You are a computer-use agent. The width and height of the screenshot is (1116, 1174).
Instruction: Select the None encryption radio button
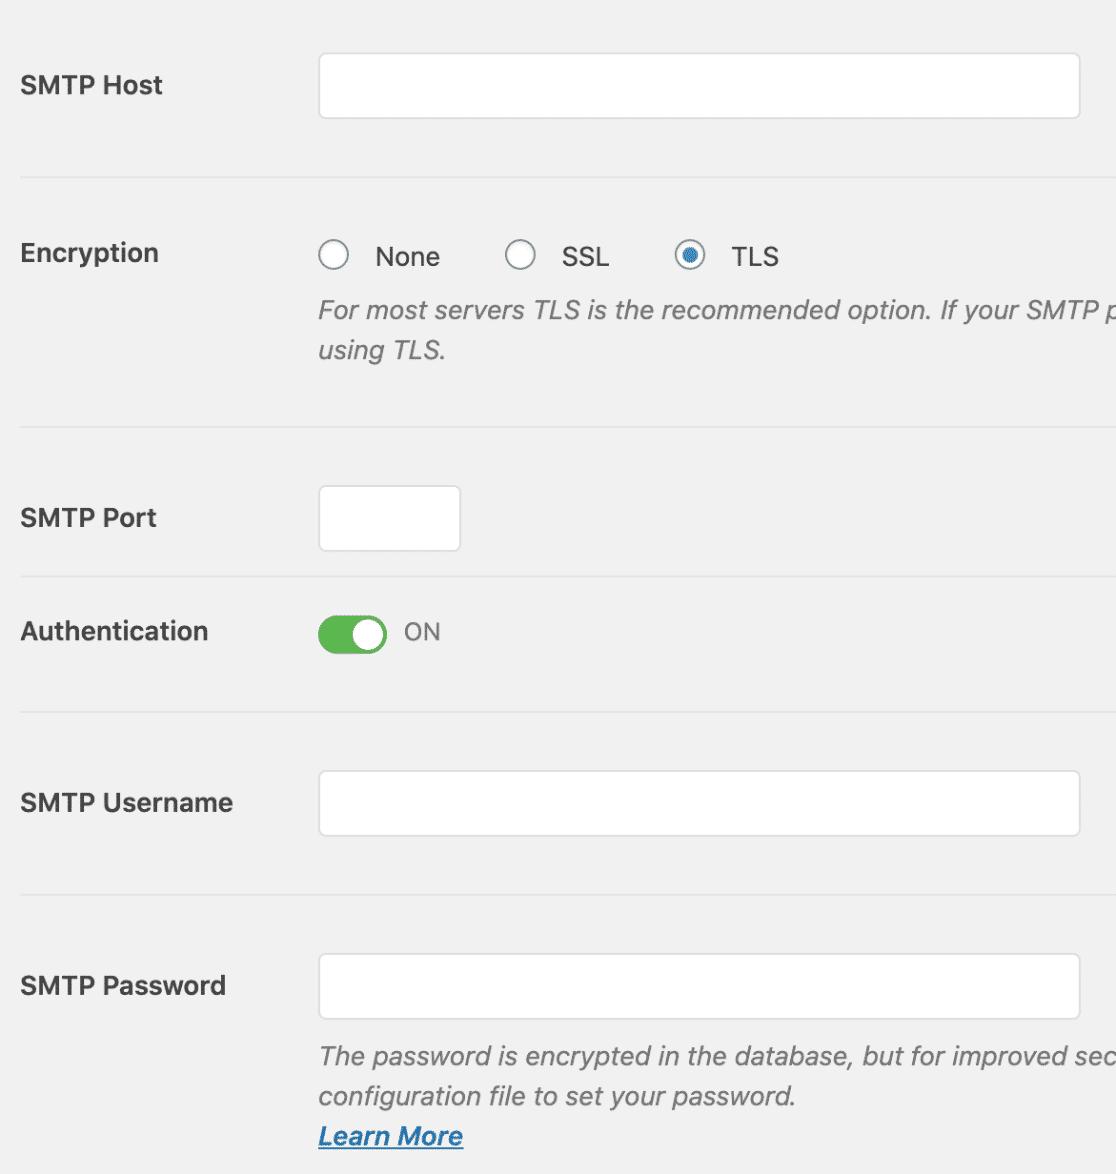[333, 255]
